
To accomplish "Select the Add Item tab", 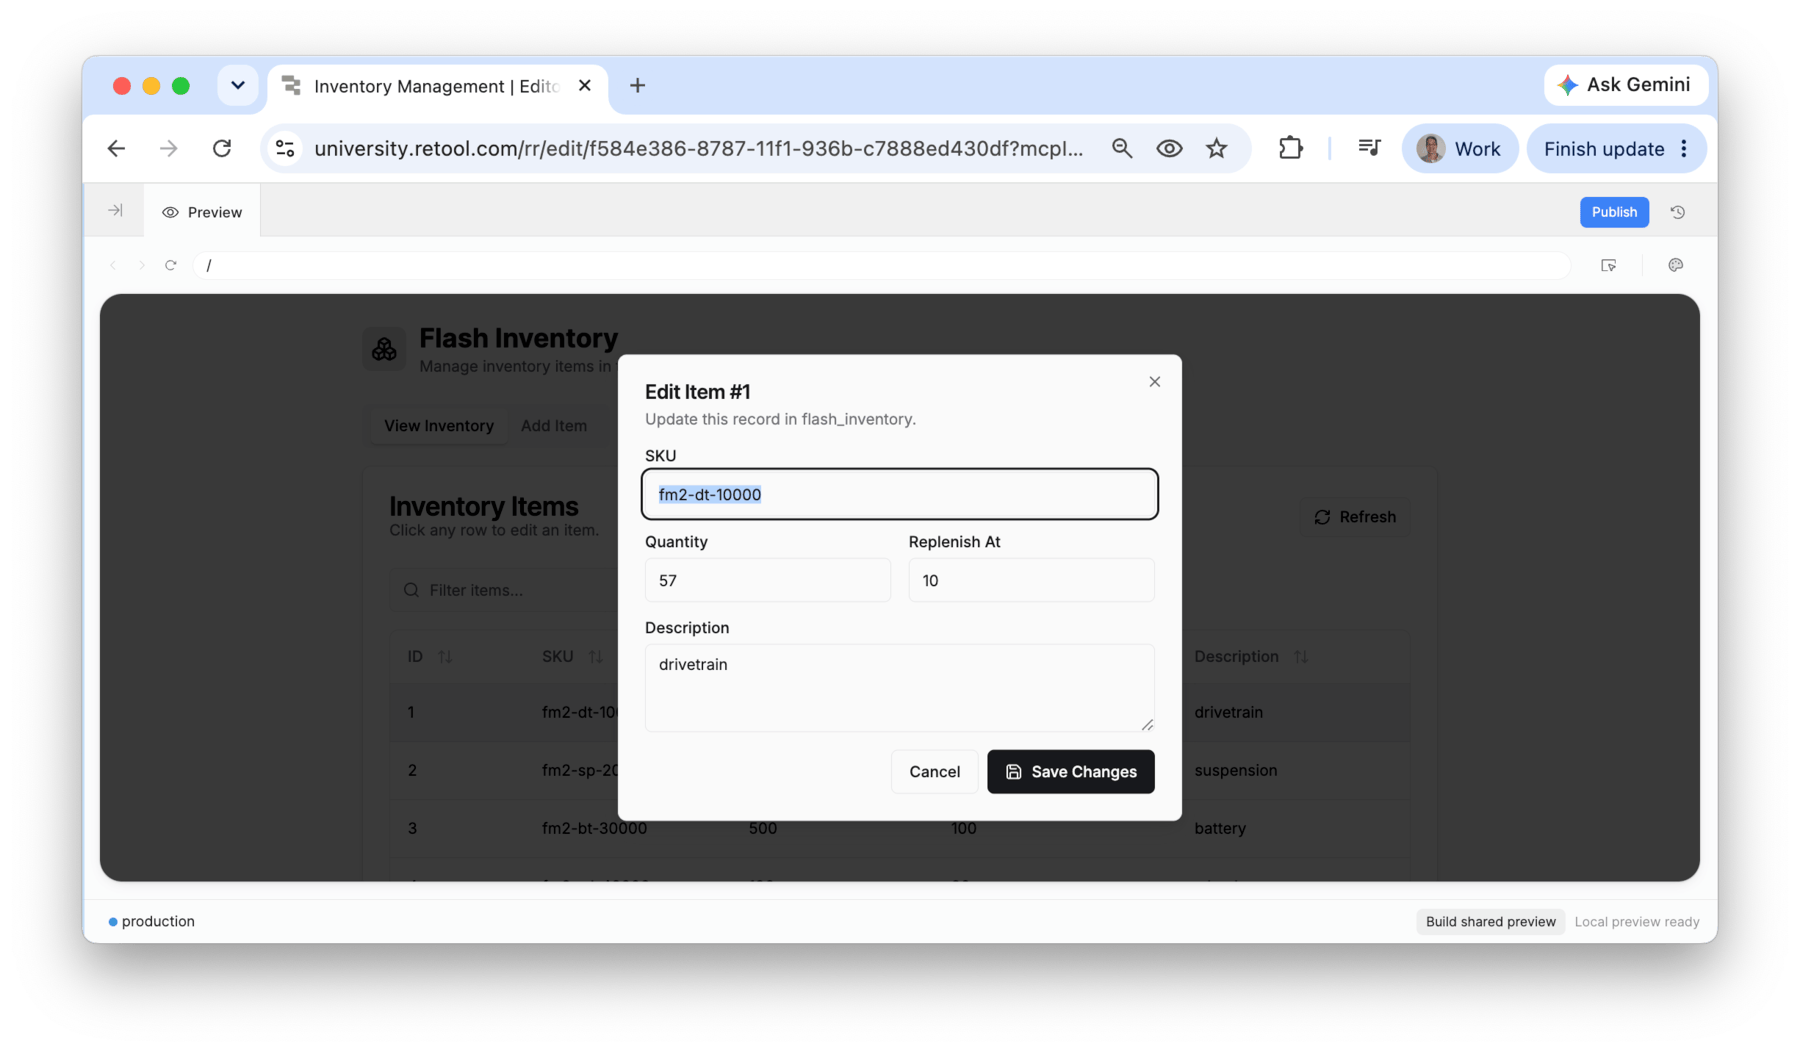I will 554,426.
